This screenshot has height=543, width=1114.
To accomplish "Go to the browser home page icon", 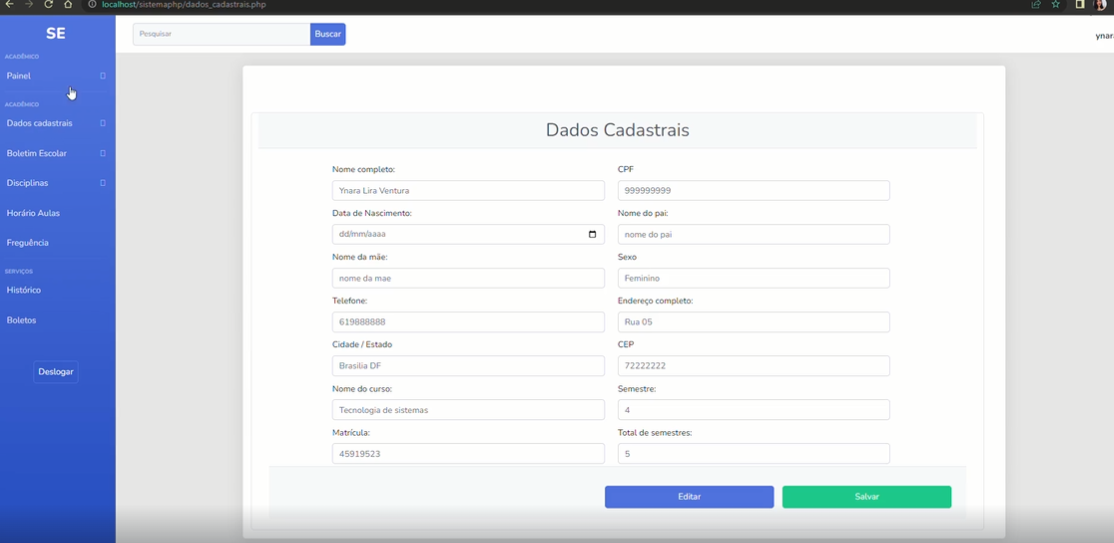I will click(68, 5).
